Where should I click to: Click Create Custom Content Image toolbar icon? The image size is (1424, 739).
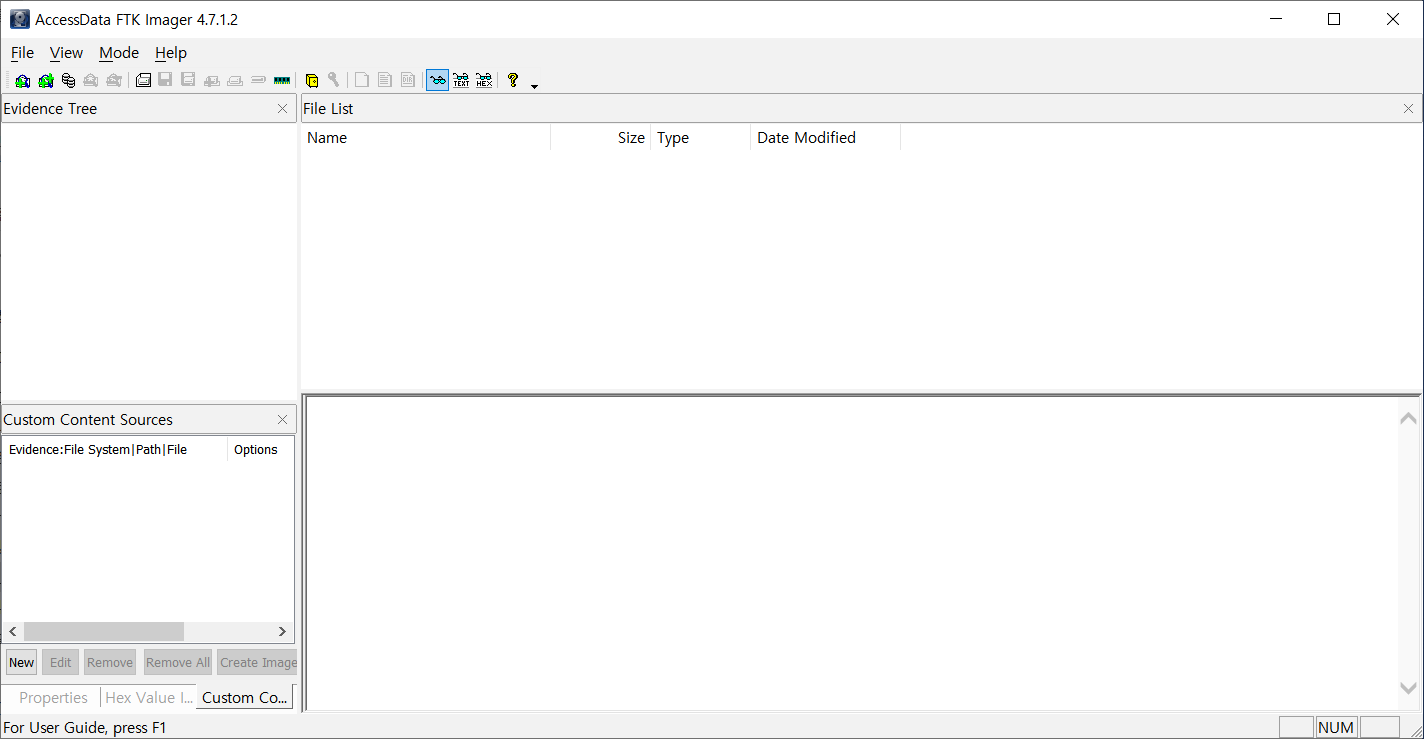(235, 81)
